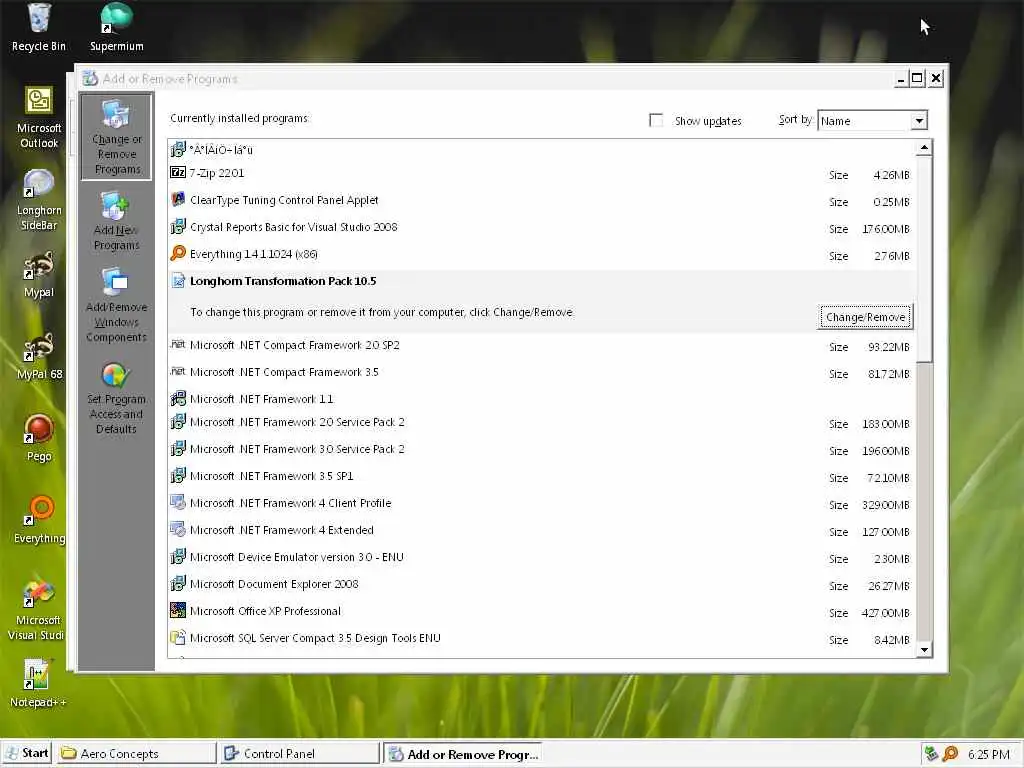
Task: Select Microsoft .NET Framework 2.0 Service Pack 2
Action: (541, 423)
